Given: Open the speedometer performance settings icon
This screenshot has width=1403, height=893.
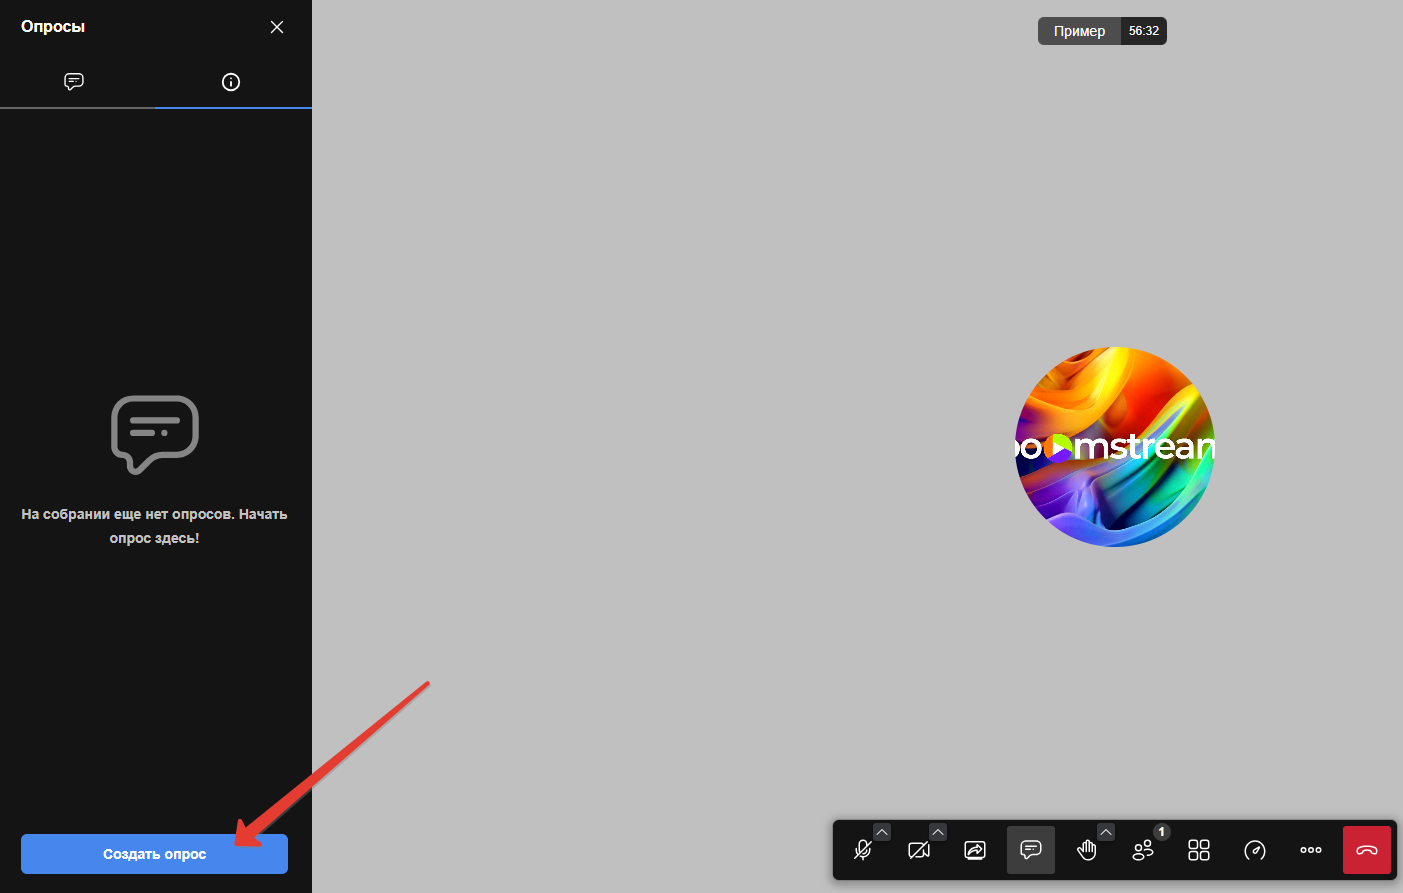Looking at the screenshot, I should (x=1255, y=850).
